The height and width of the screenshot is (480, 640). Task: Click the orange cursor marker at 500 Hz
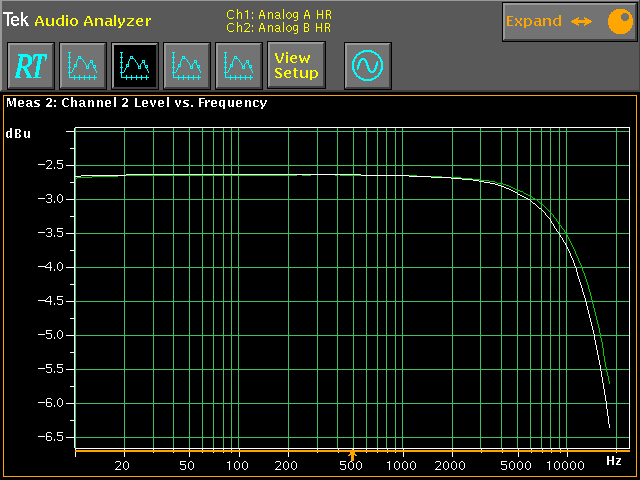coord(352,454)
